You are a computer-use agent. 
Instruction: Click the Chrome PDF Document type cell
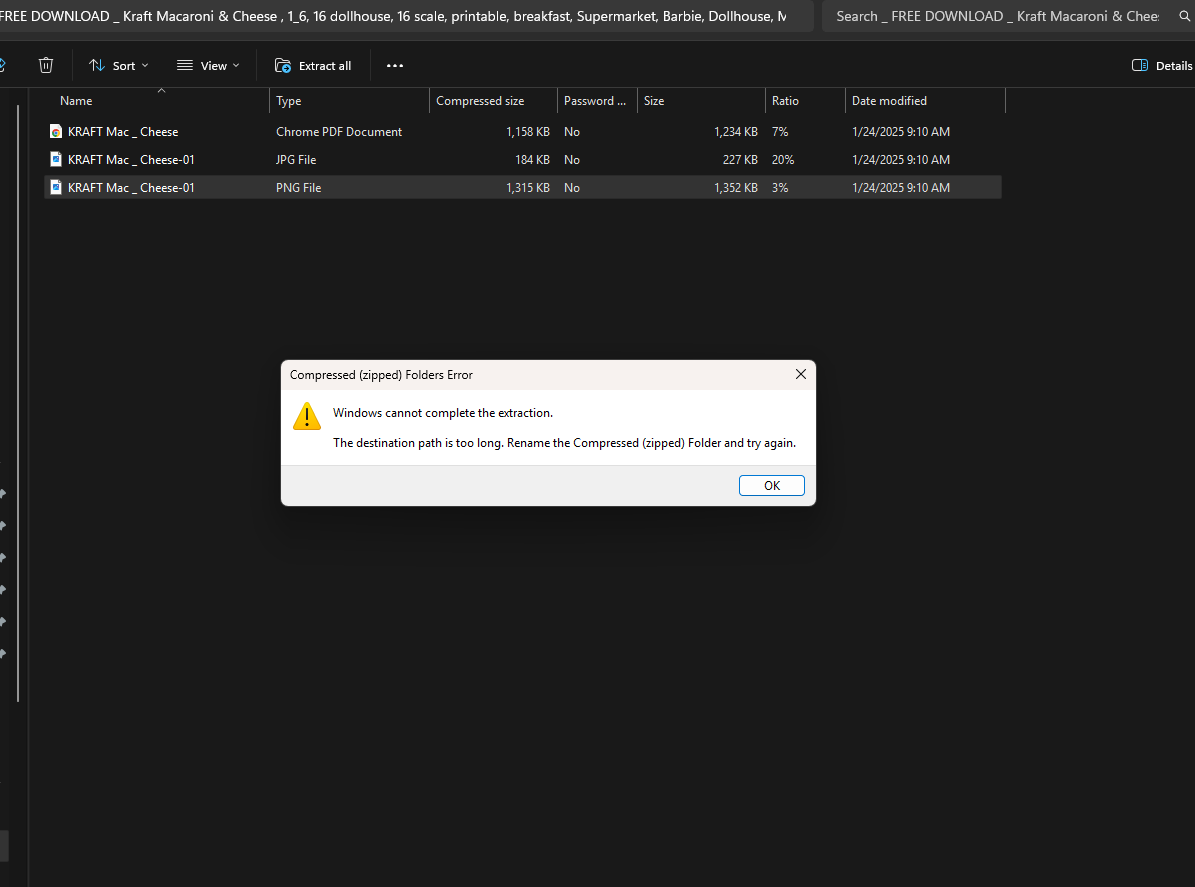[338, 132]
